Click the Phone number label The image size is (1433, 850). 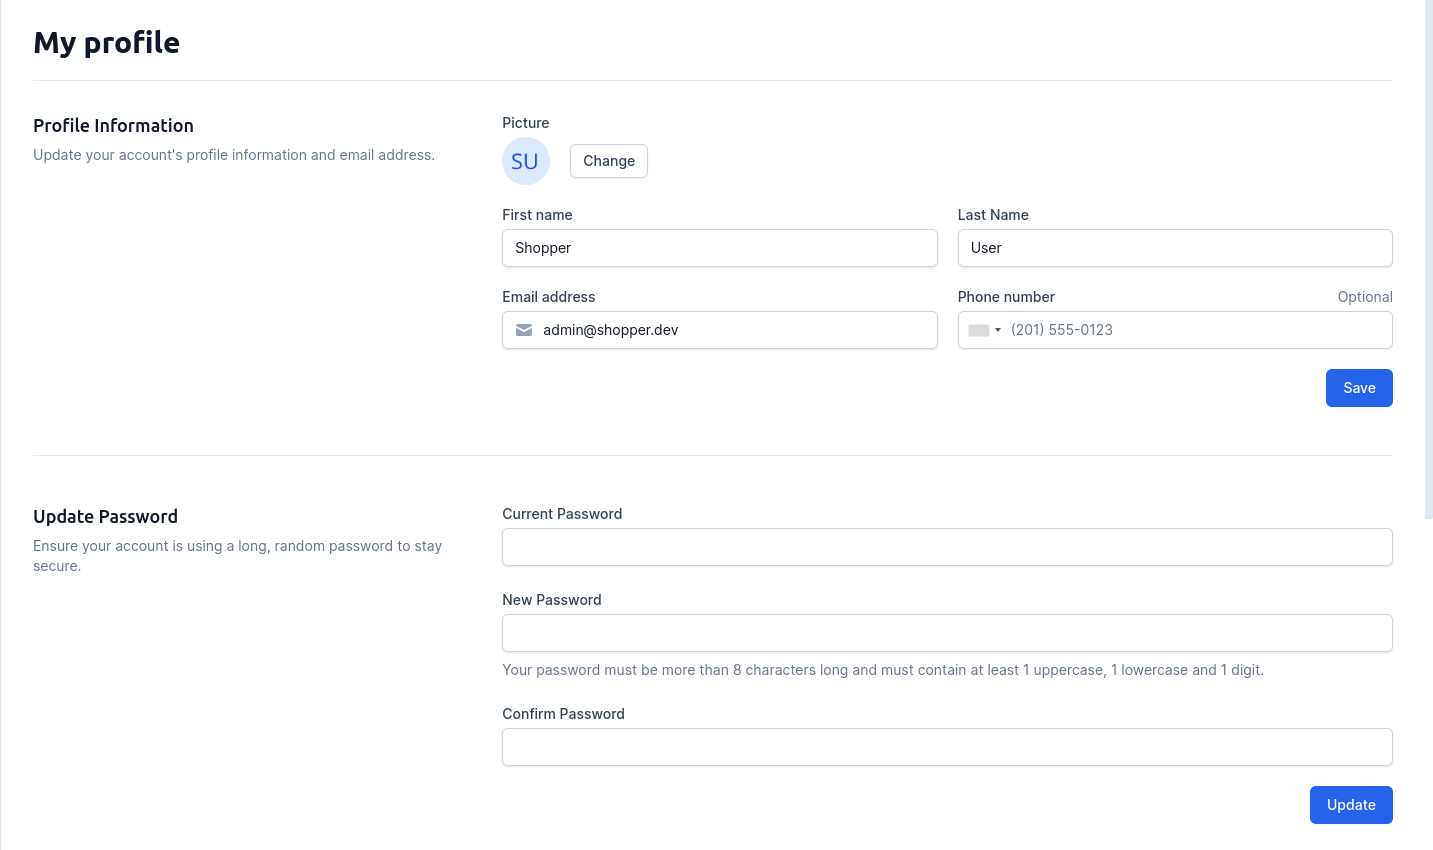pyautogui.click(x=1005, y=297)
